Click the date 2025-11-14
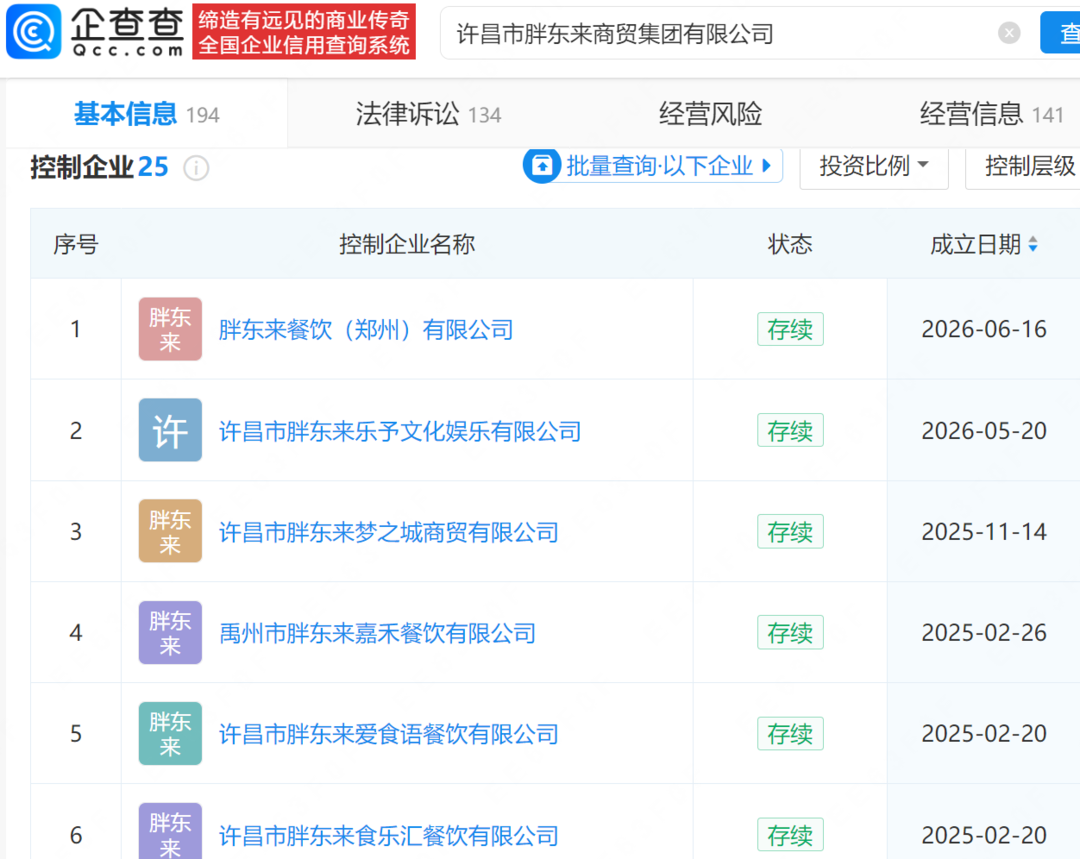Image resolution: width=1080 pixels, height=859 pixels. click(984, 532)
